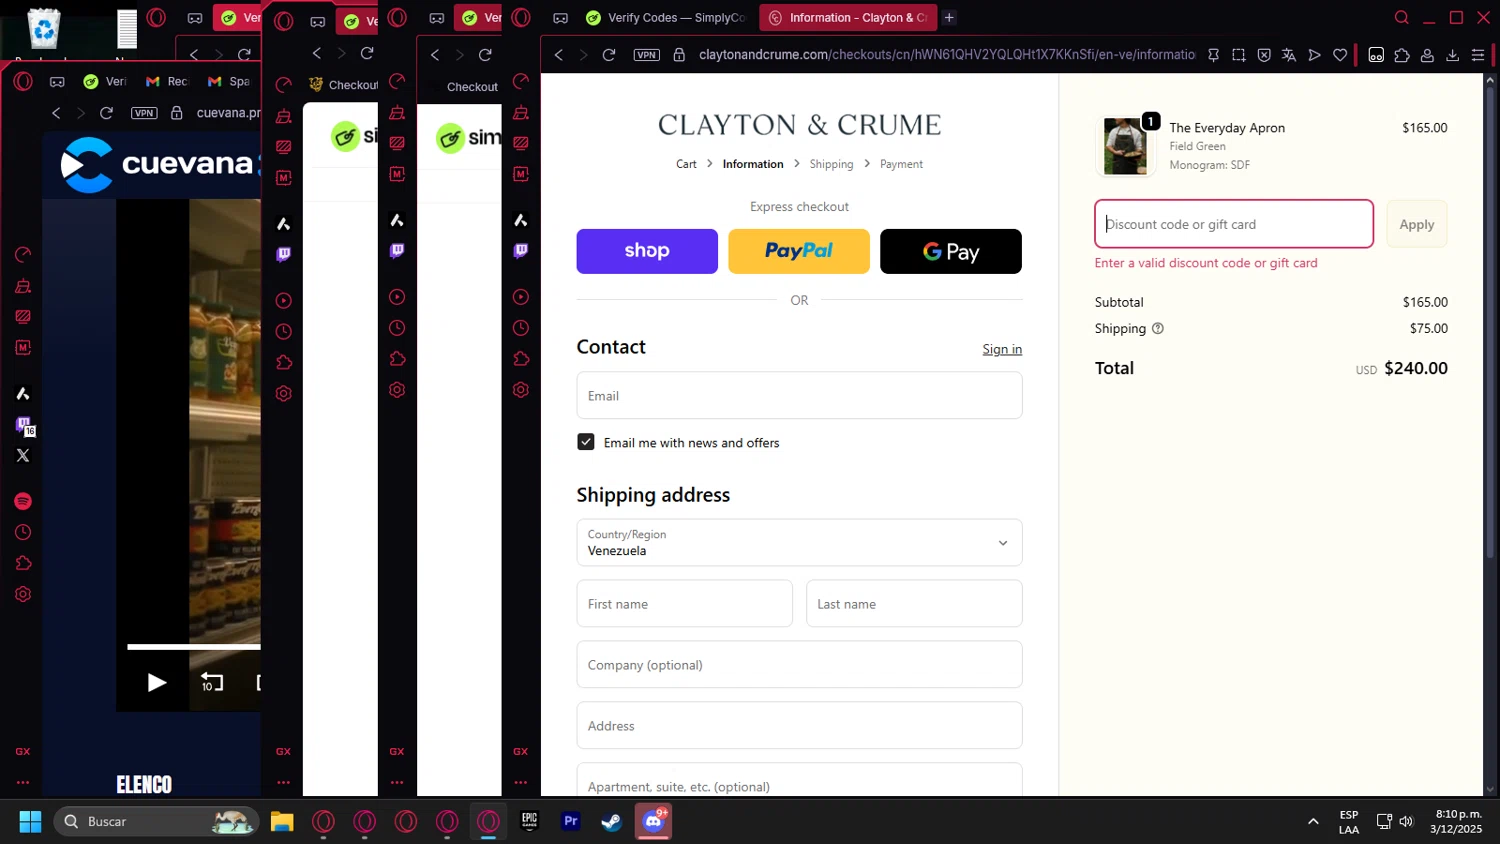Open the profile account icon in front window toolbar
The width and height of the screenshot is (1500, 844).
pyautogui.click(x=1428, y=55)
